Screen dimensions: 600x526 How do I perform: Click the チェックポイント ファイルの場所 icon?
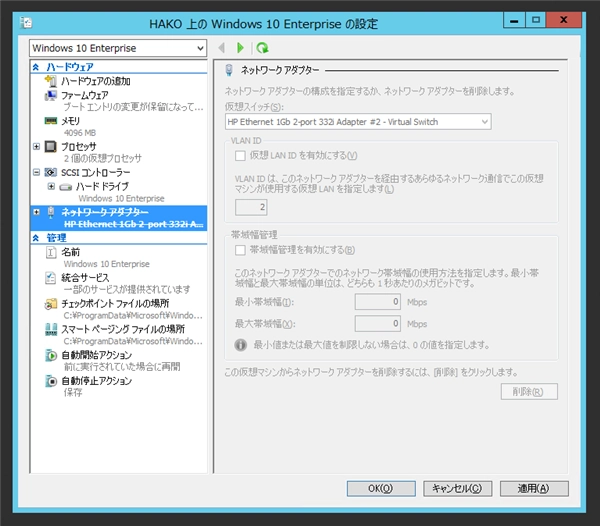click(x=51, y=304)
